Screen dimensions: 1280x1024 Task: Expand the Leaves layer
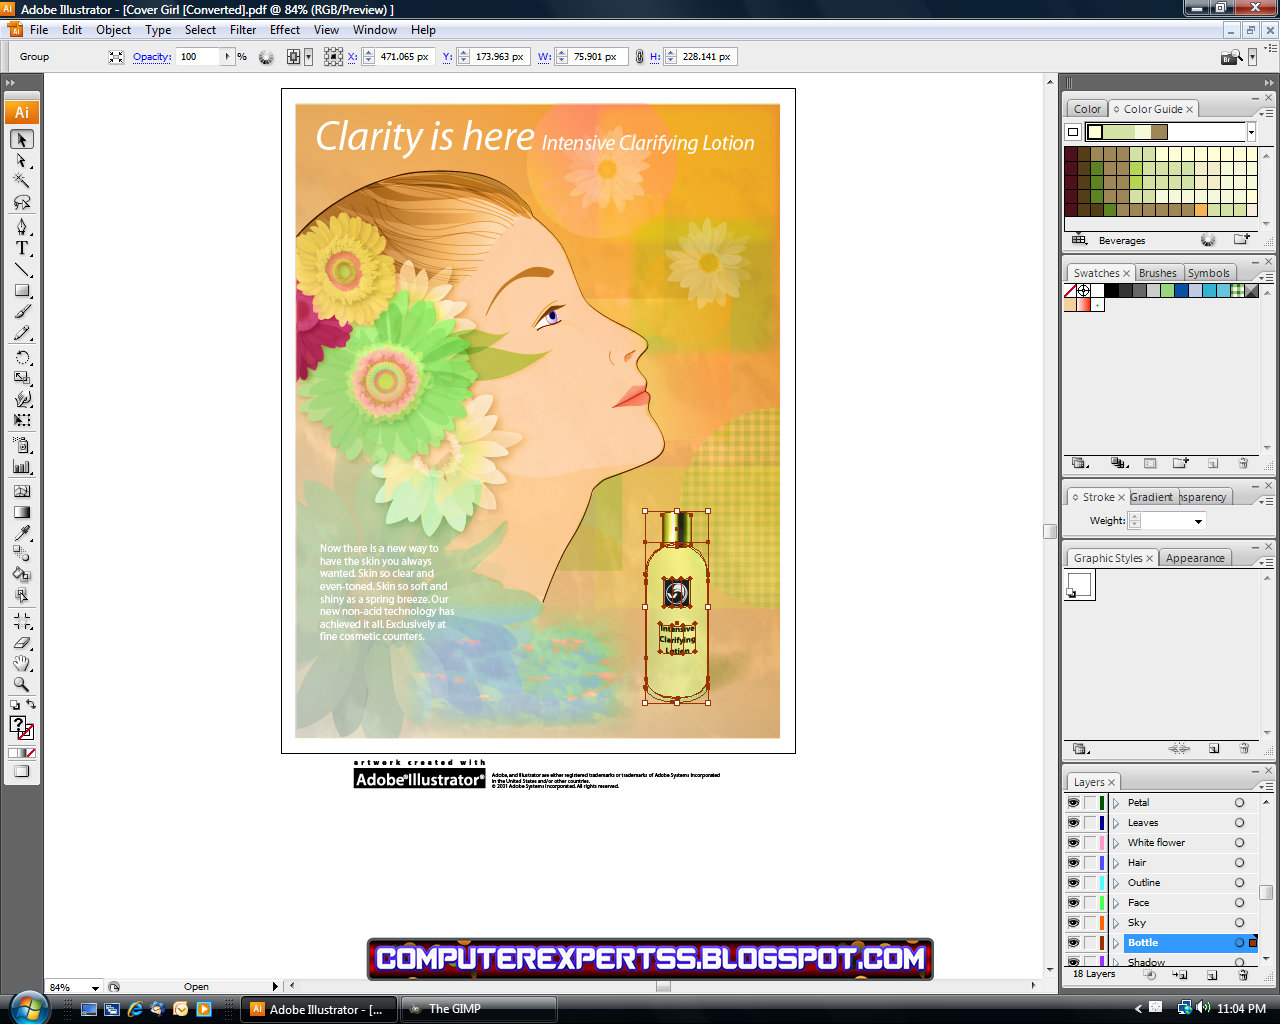(1116, 823)
